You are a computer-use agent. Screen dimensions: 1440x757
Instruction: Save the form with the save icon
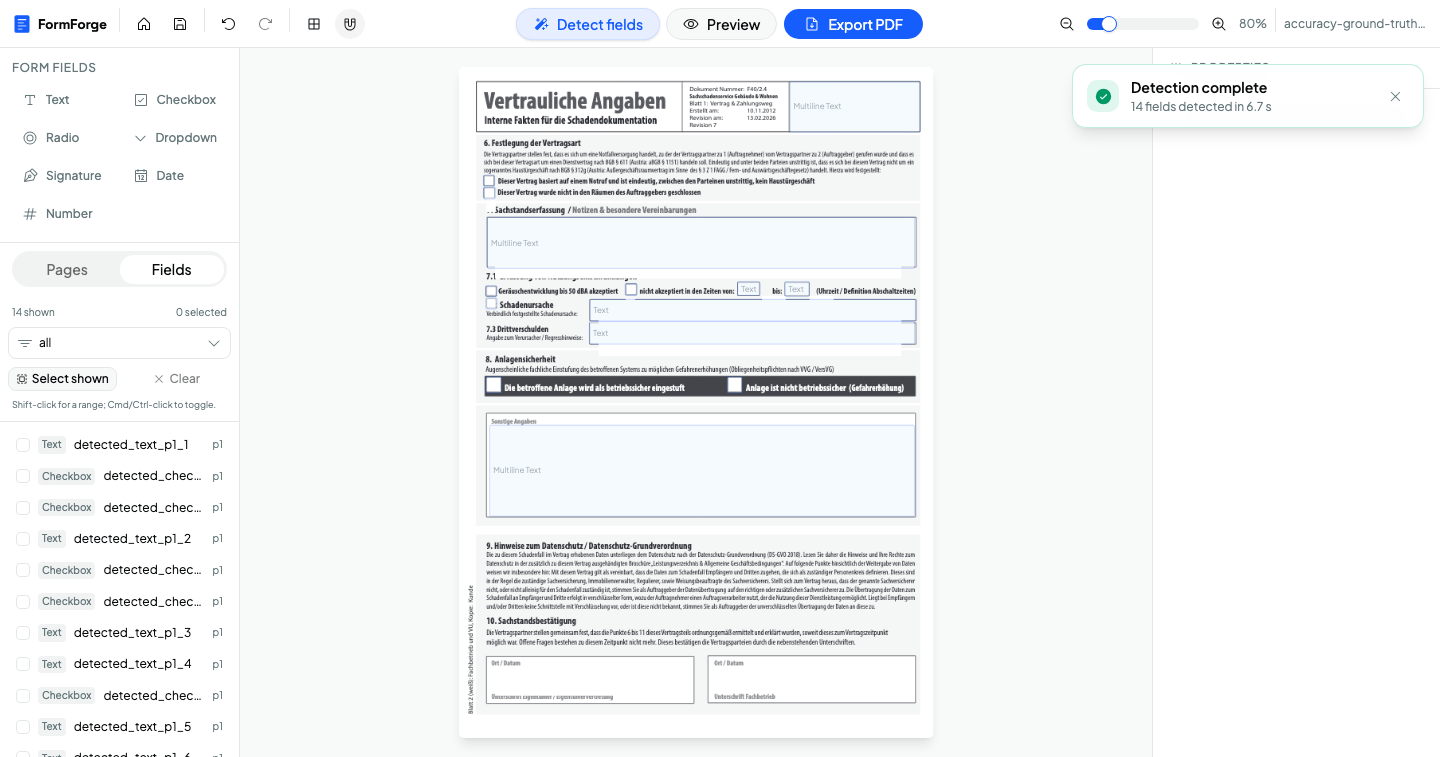coord(179,24)
